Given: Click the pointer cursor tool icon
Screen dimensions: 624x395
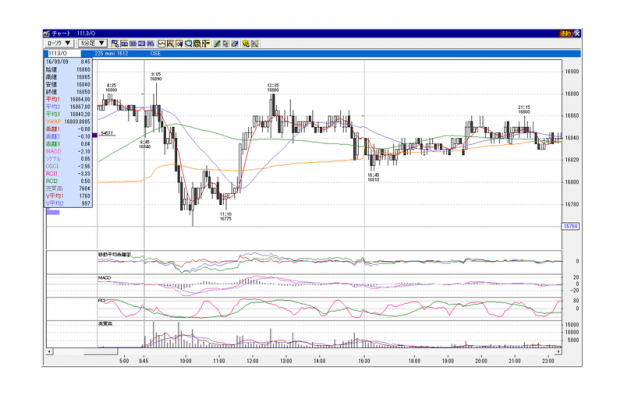Looking at the screenshot, I should coord(226,43).
